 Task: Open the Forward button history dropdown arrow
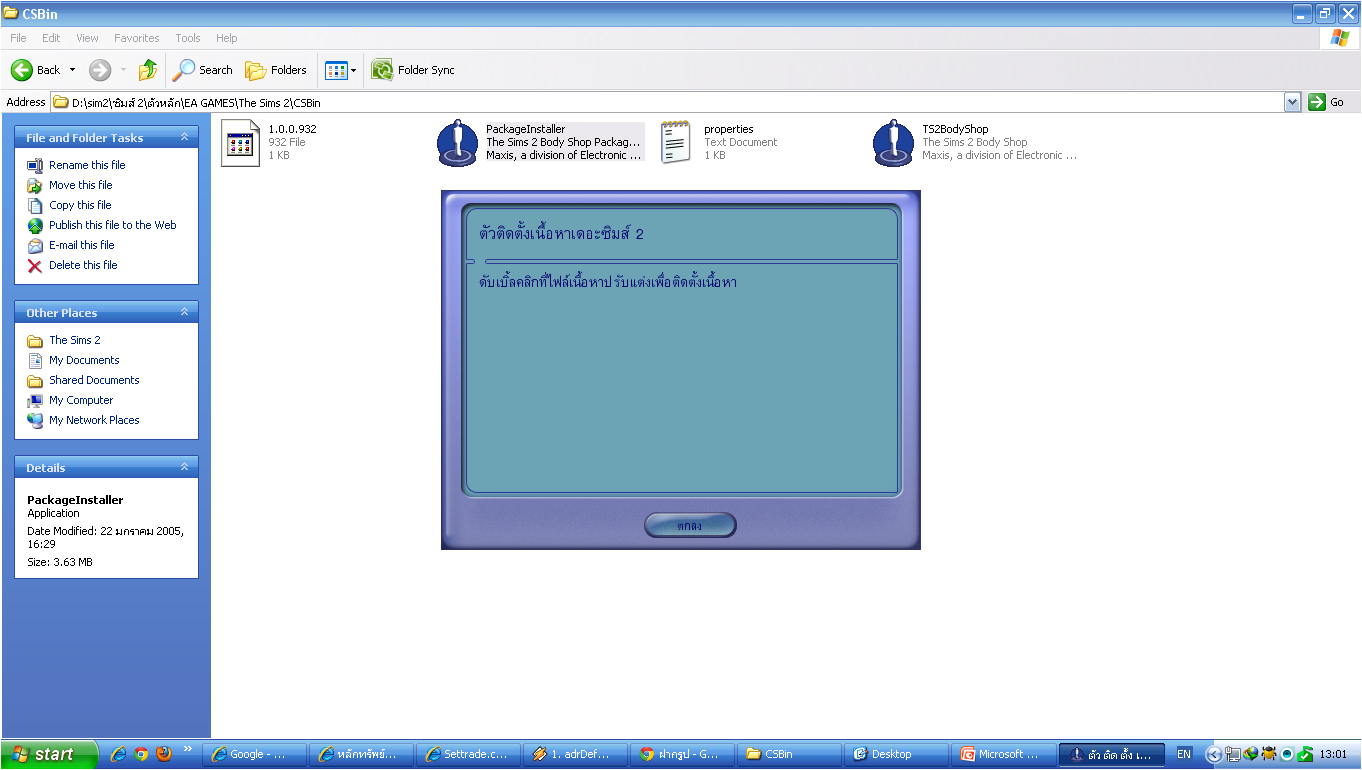coord(124,70)
